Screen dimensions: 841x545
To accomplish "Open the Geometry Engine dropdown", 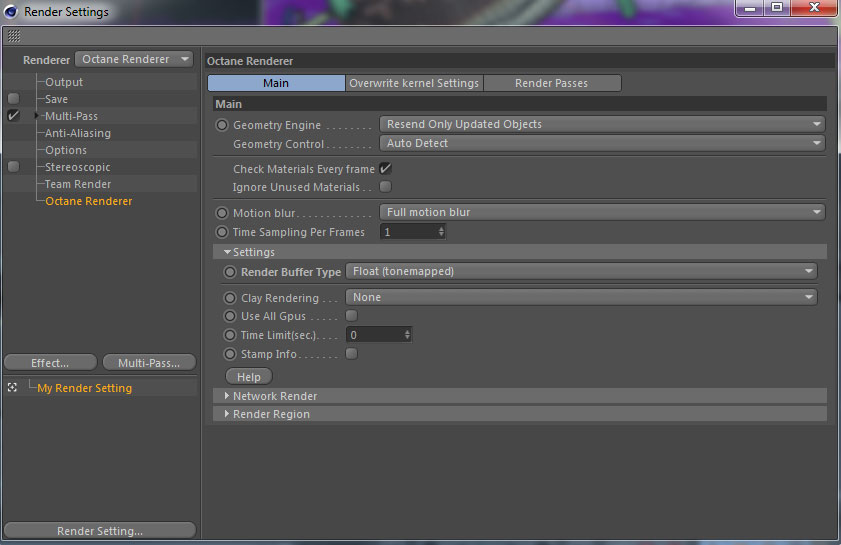I will (x=602, y=124).
